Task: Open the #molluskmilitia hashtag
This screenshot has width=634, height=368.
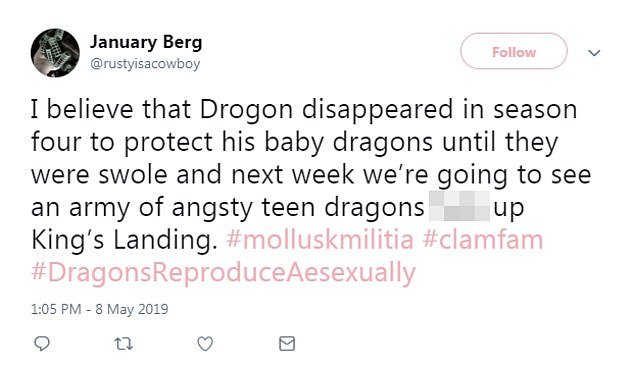Action: pos(320,239)
